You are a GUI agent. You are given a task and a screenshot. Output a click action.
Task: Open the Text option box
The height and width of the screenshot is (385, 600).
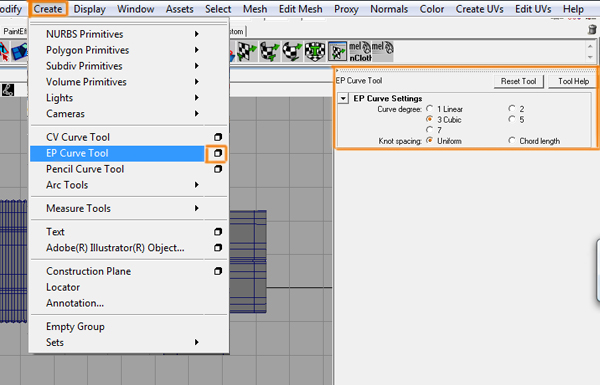(218, 232)
